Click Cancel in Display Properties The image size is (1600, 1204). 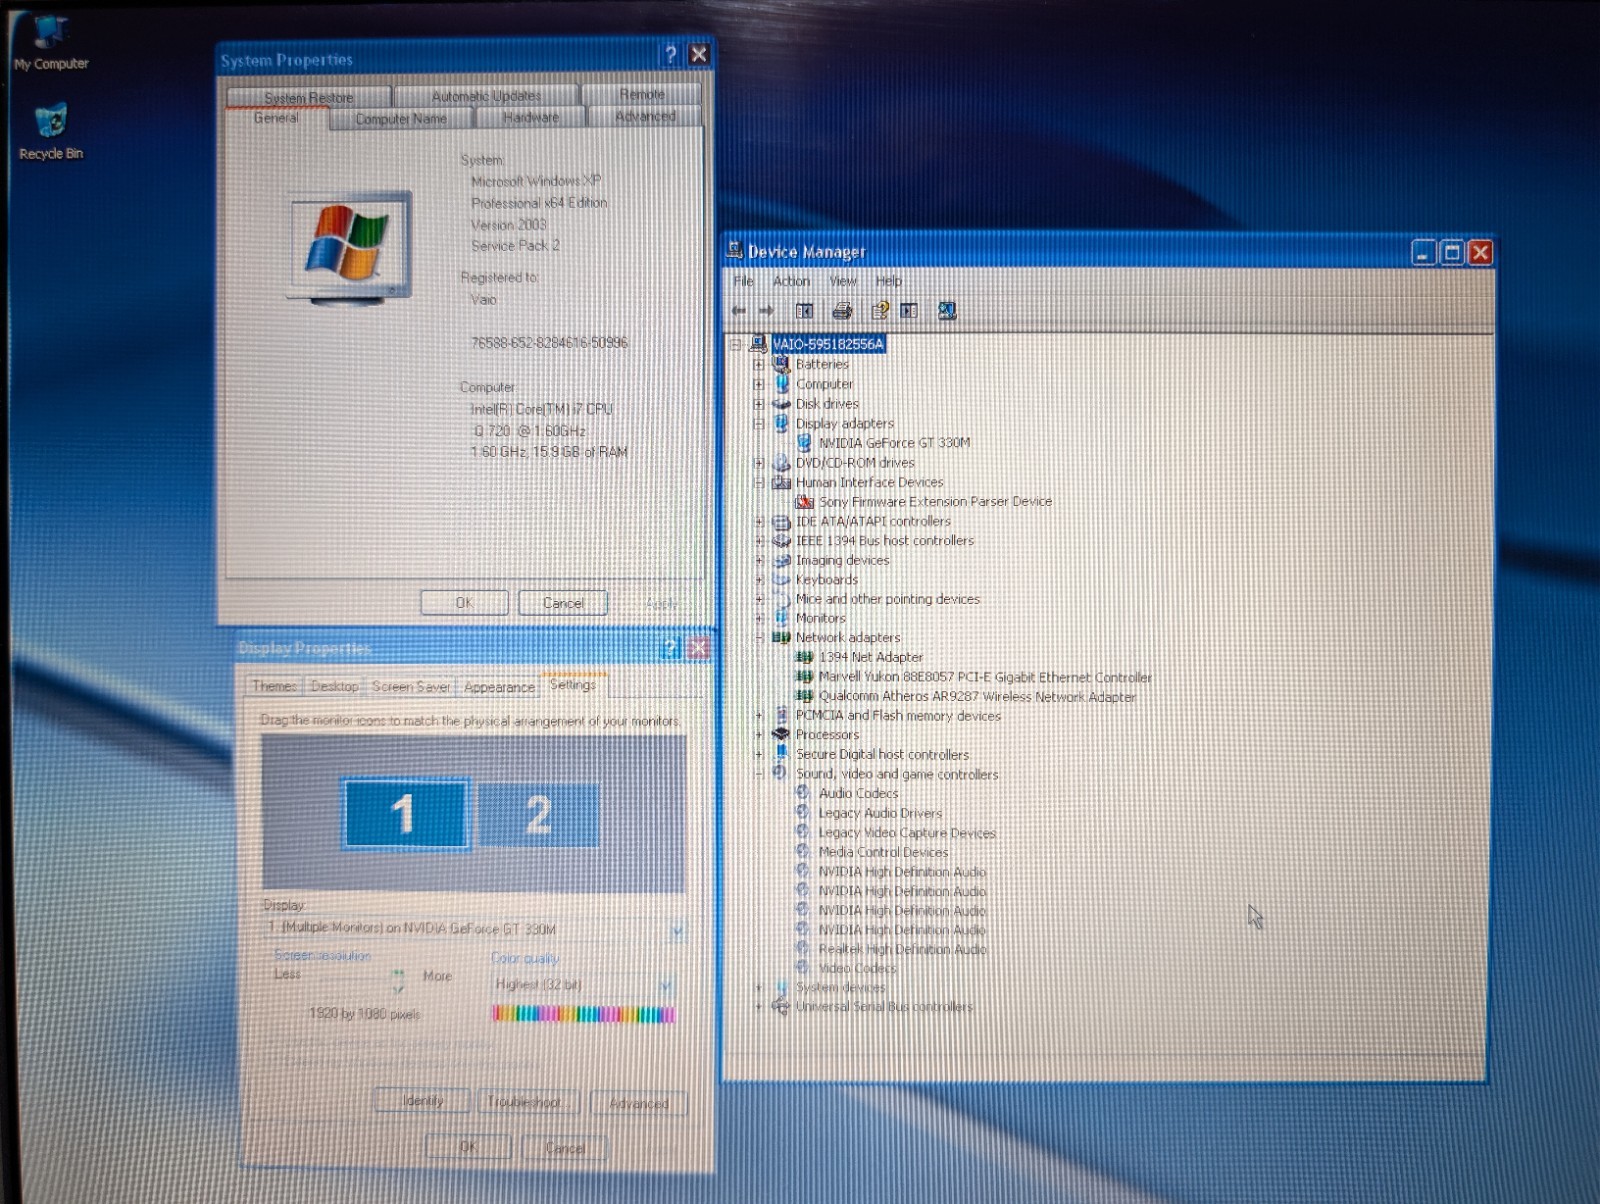565,1148
